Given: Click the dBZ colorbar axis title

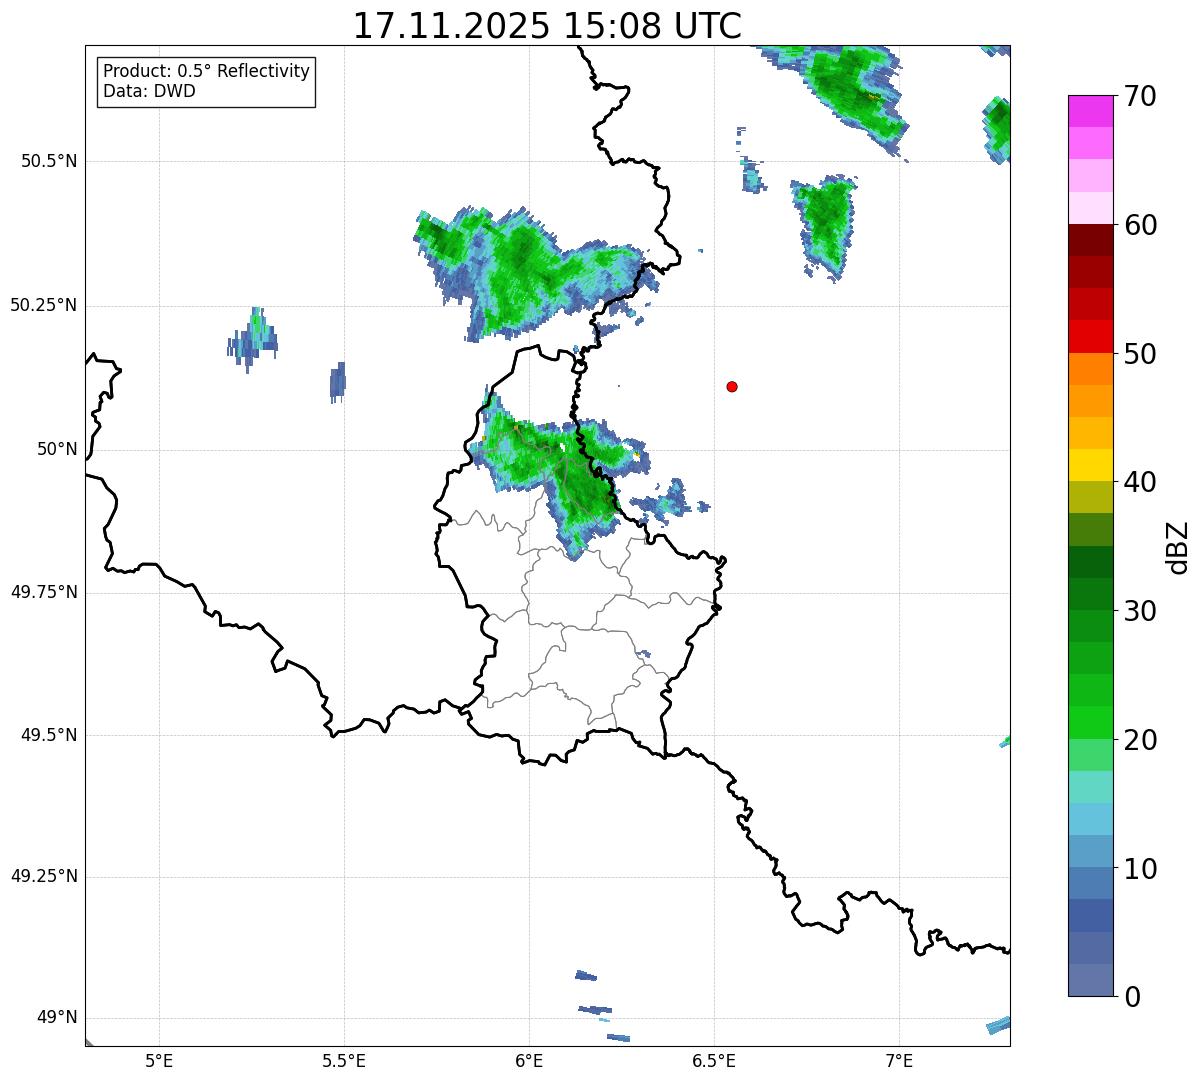Looking at the screenshot, I should pyautogui.click(x=1178, y=546).
